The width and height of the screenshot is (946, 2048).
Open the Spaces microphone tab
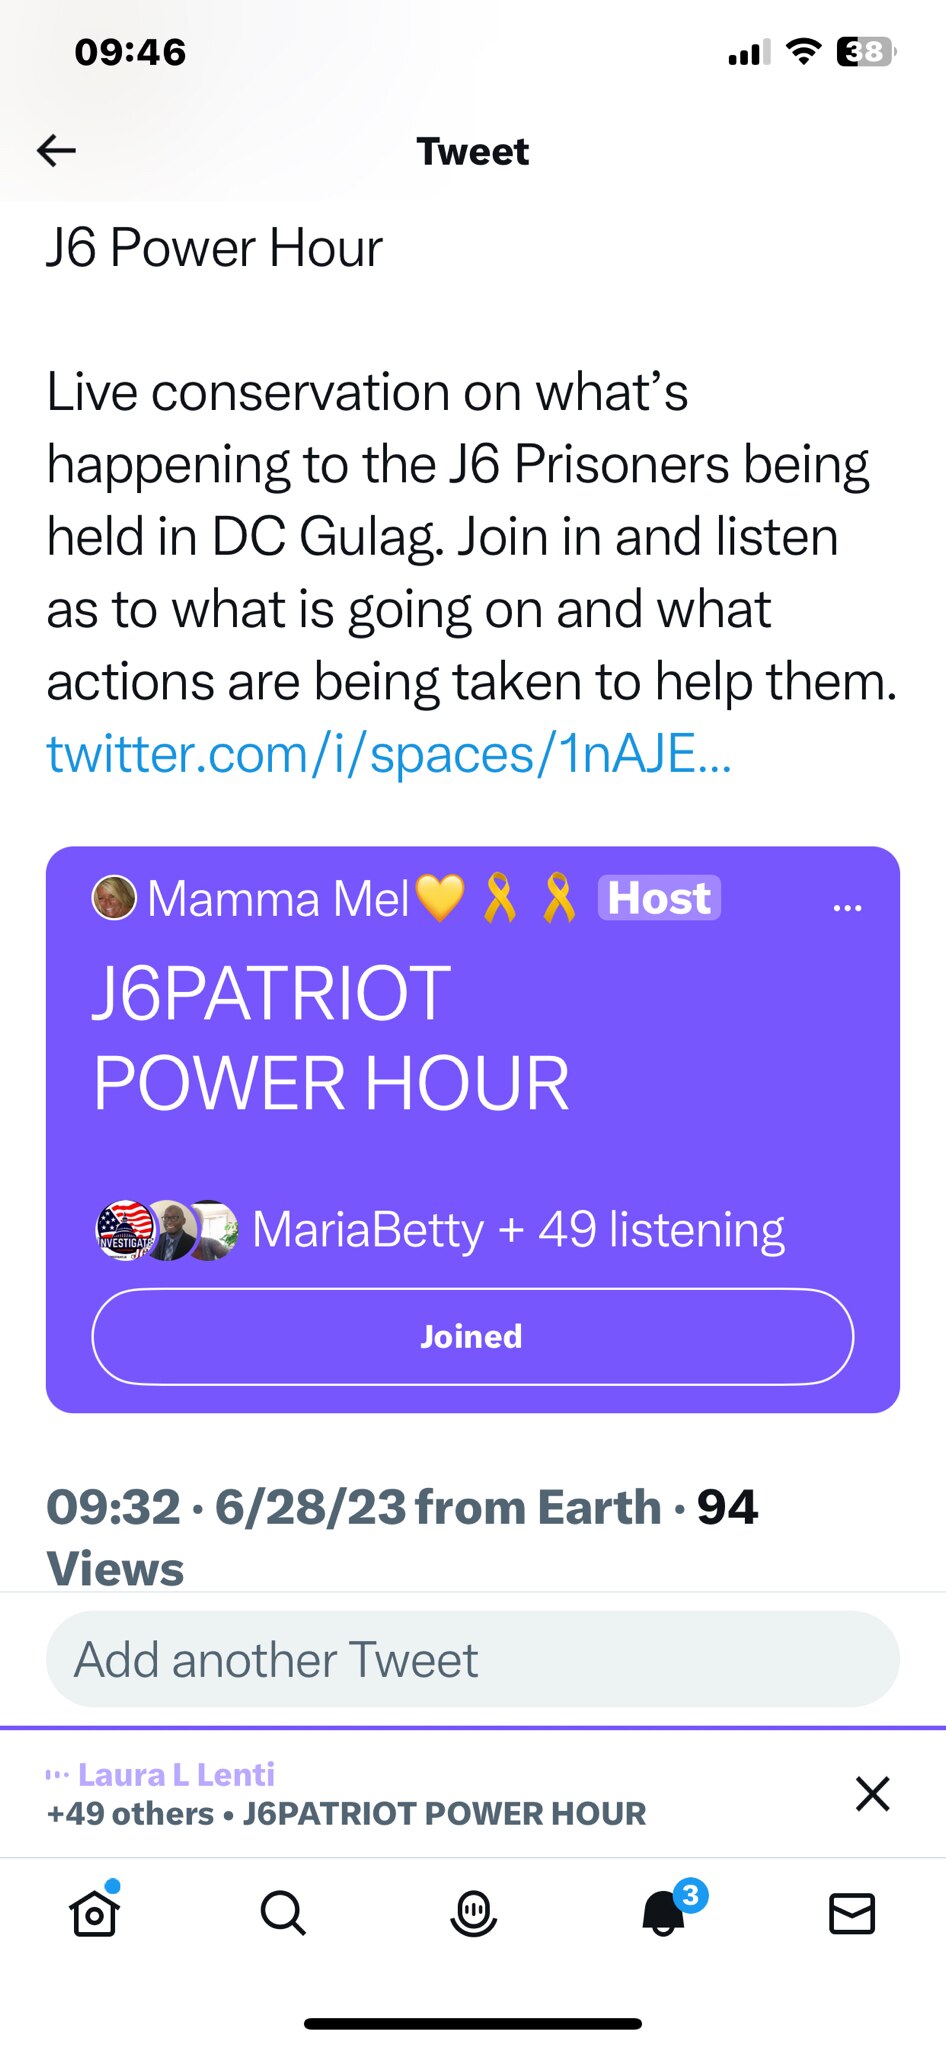473,1914
